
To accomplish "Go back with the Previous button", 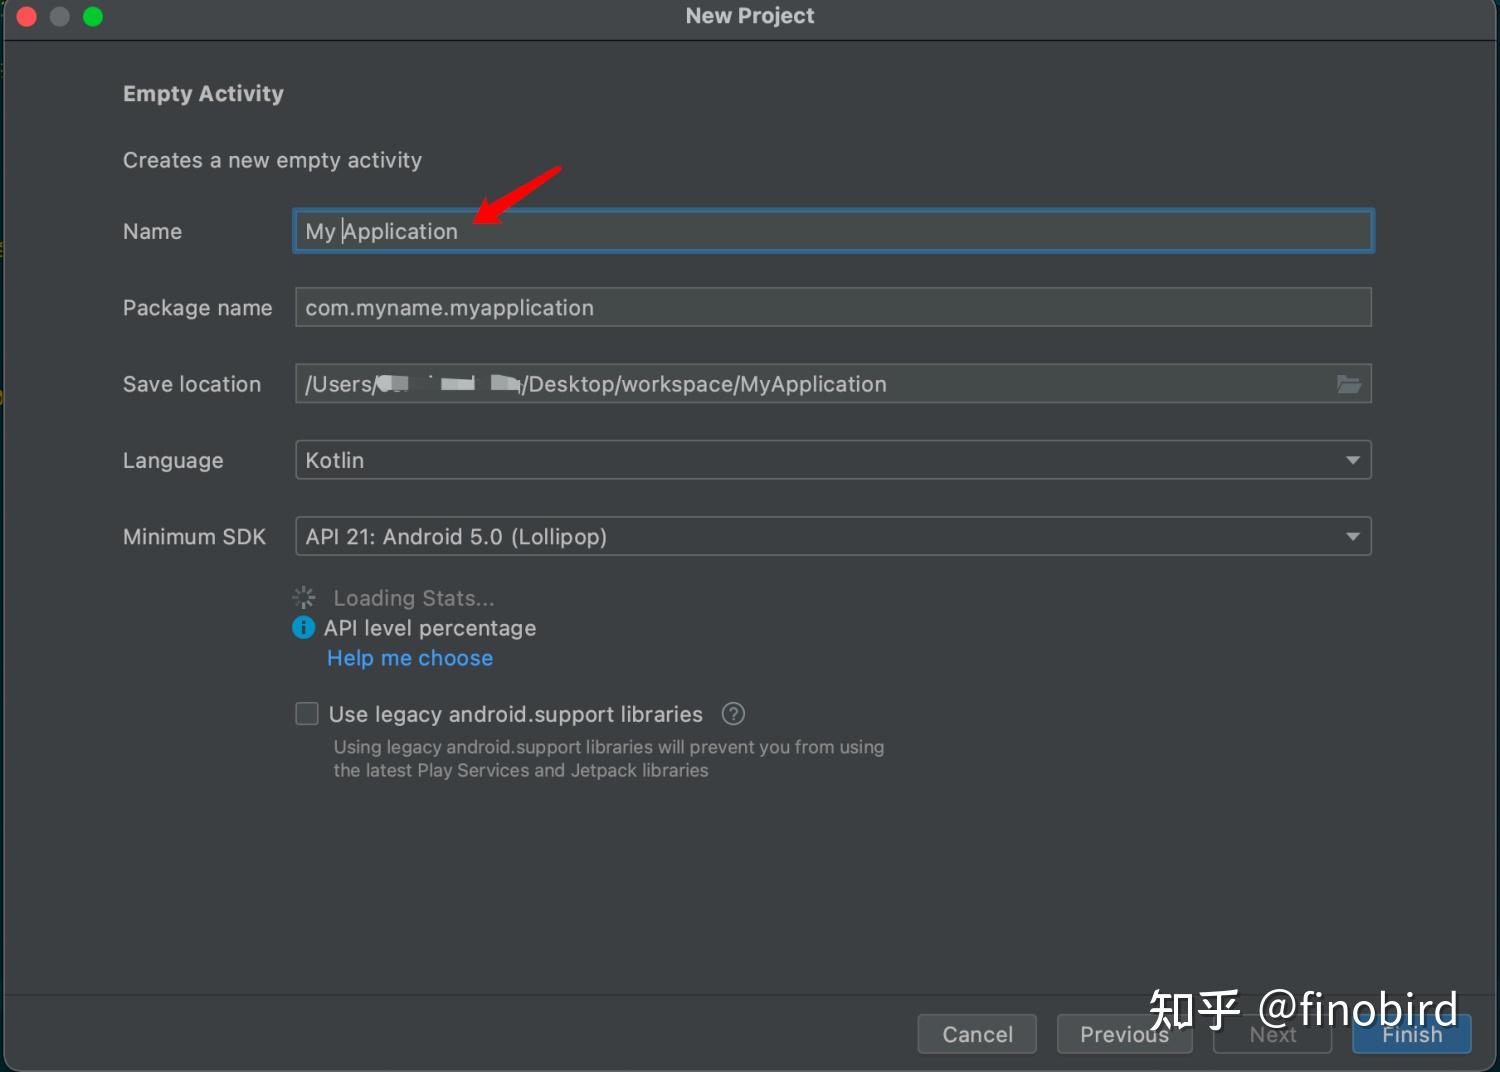I will (x=1124, y=1034).
